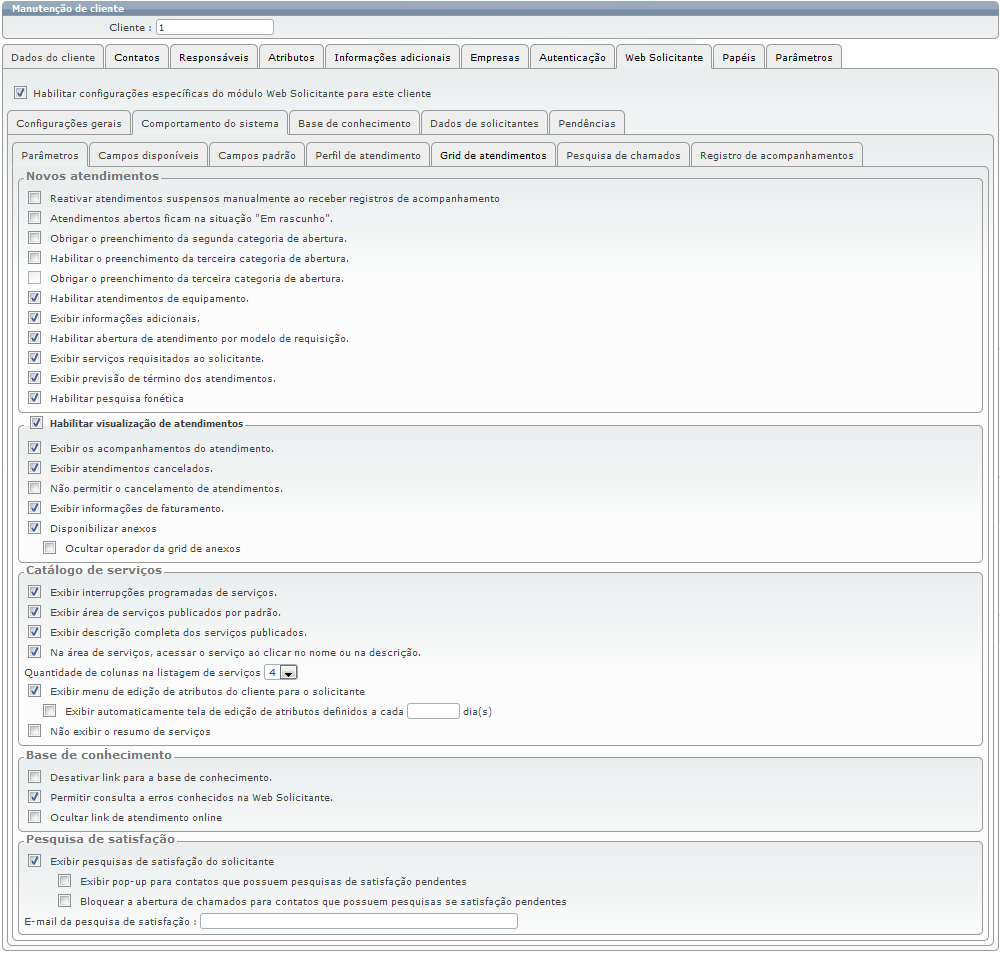The width and height of the screenshot is (1000, 955).
Task: Check Não permitir o cancelamento de atendimentos
Action: click(34, 488)
